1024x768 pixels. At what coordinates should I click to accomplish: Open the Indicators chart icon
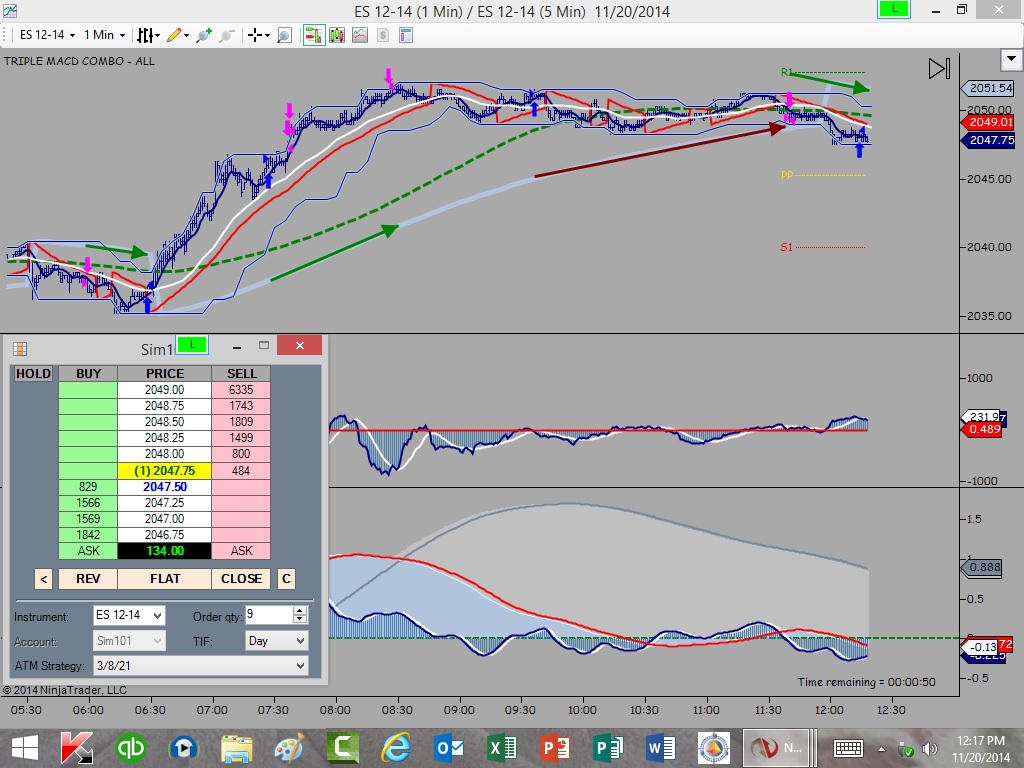coord(360,35)
